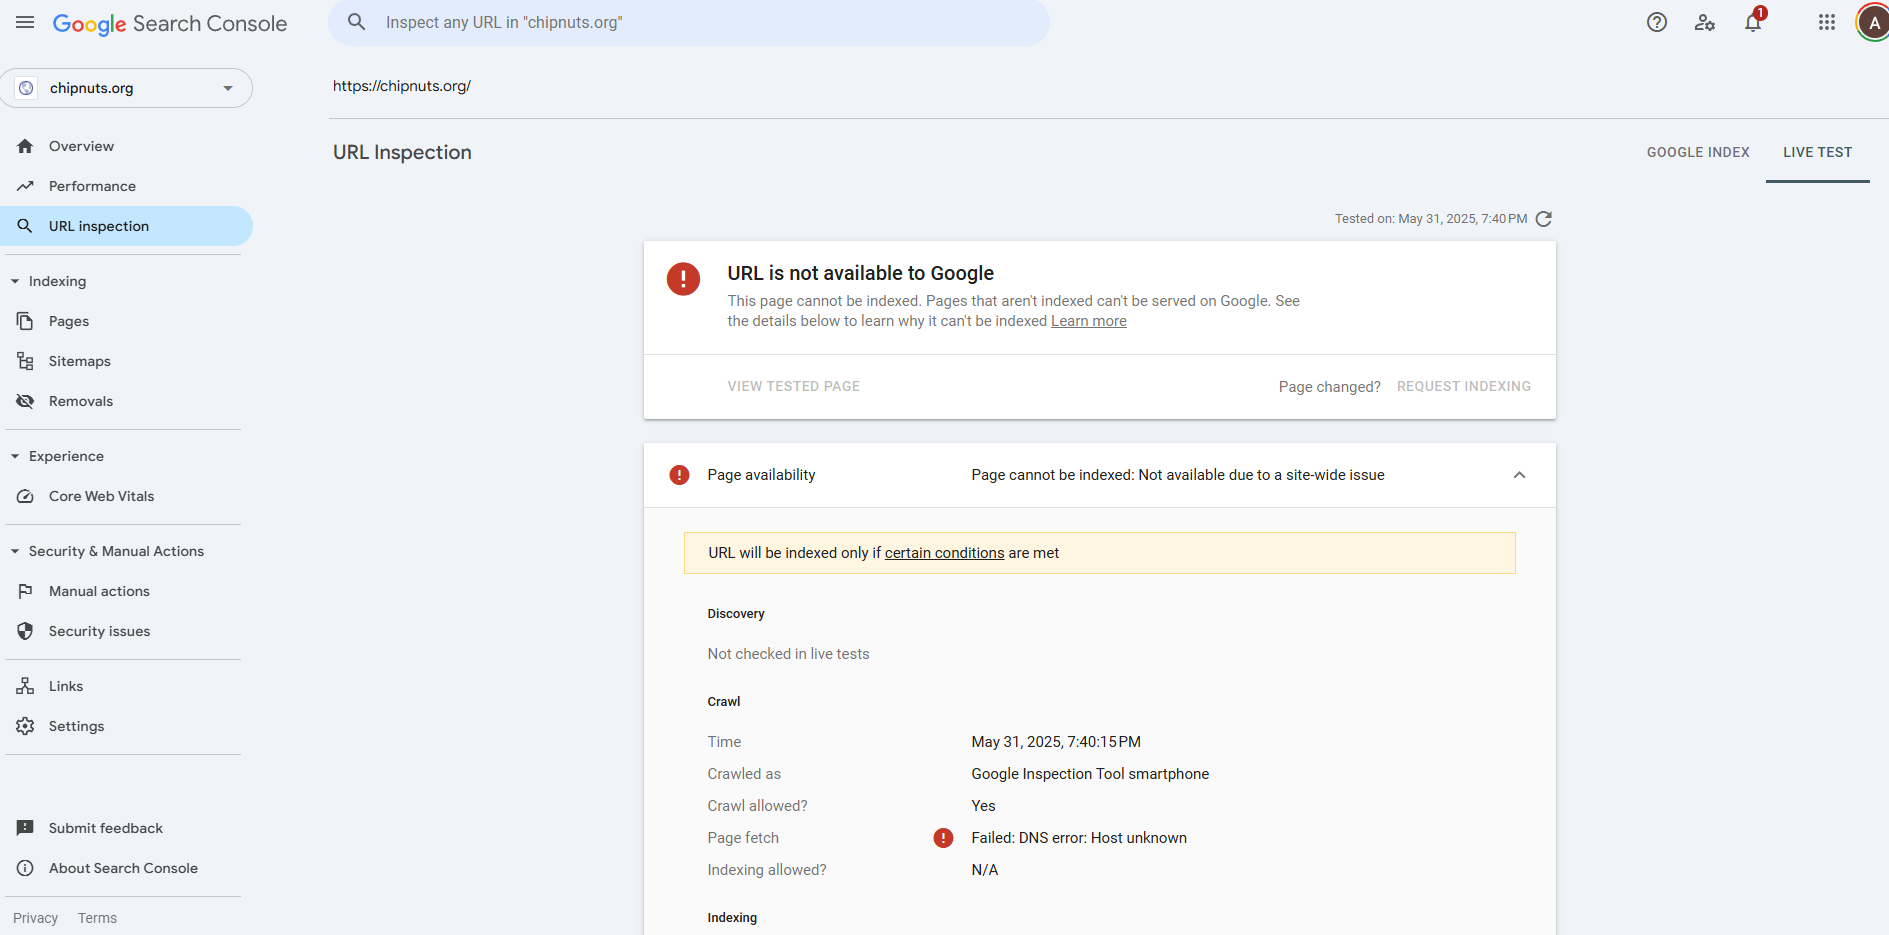Open the Performance report
This screenshot has width=1889, height=935.
click(x=126, y=186)
